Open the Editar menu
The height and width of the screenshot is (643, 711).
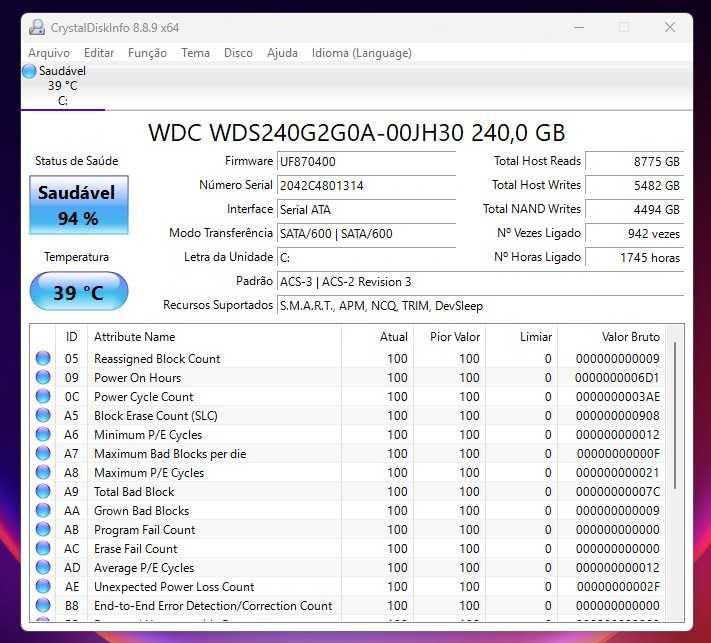tap(99, 53)
